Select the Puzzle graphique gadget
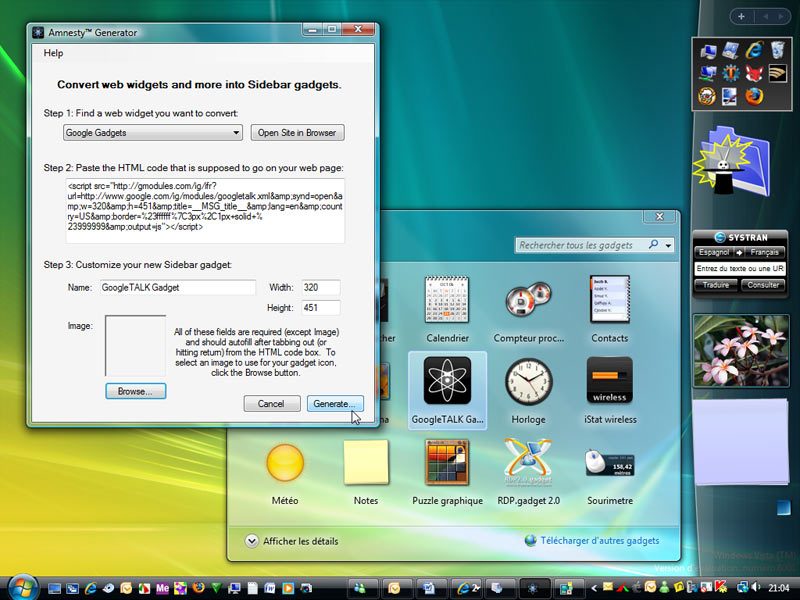Viewport: 800px width, 600px height. [x=447, y=463]
